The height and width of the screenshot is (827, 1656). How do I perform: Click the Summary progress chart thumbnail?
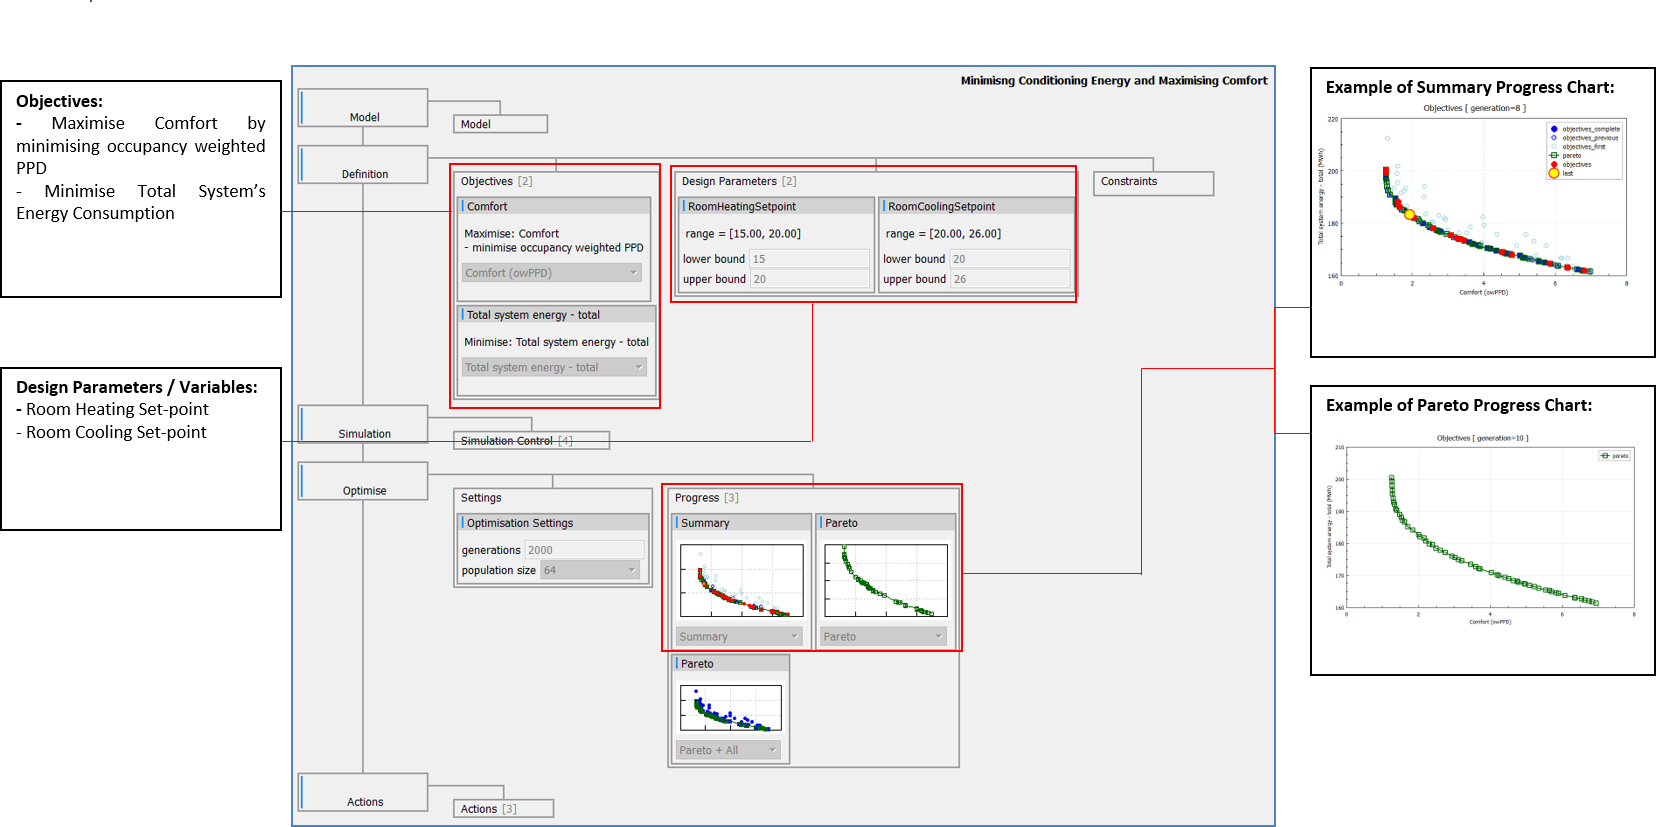(741, 580)
